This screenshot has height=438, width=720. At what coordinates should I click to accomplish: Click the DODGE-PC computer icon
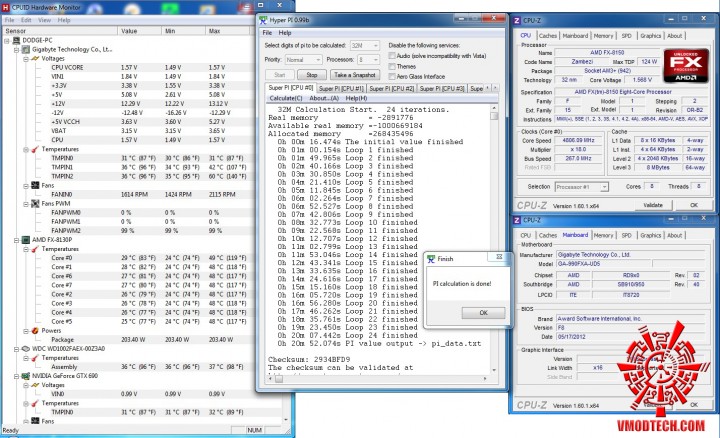[17, 40]
